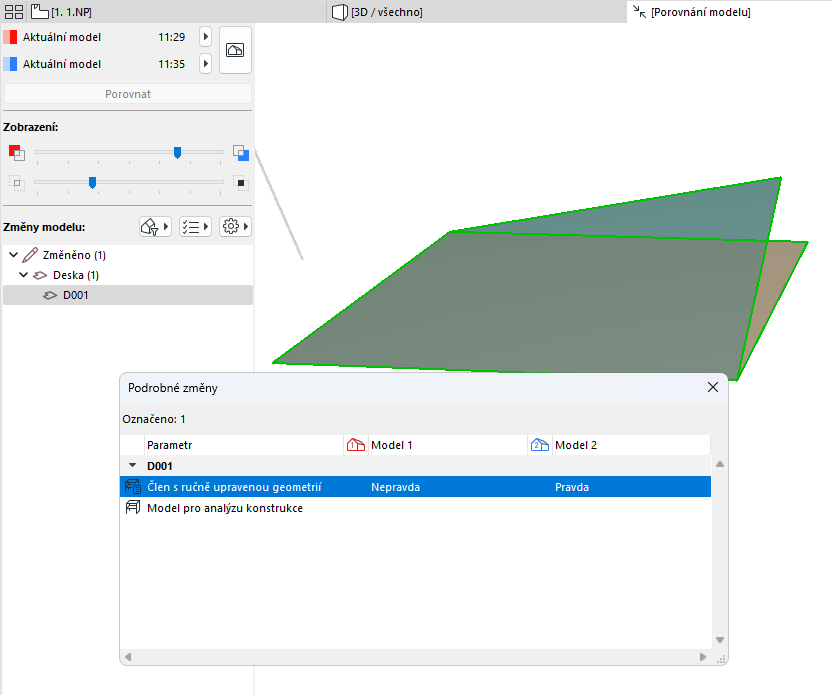Image resolution: width=832 pixels, height=695 pixels.
Task: Select the Člen s ručně upravenou geometrií row
Action: 415,487
